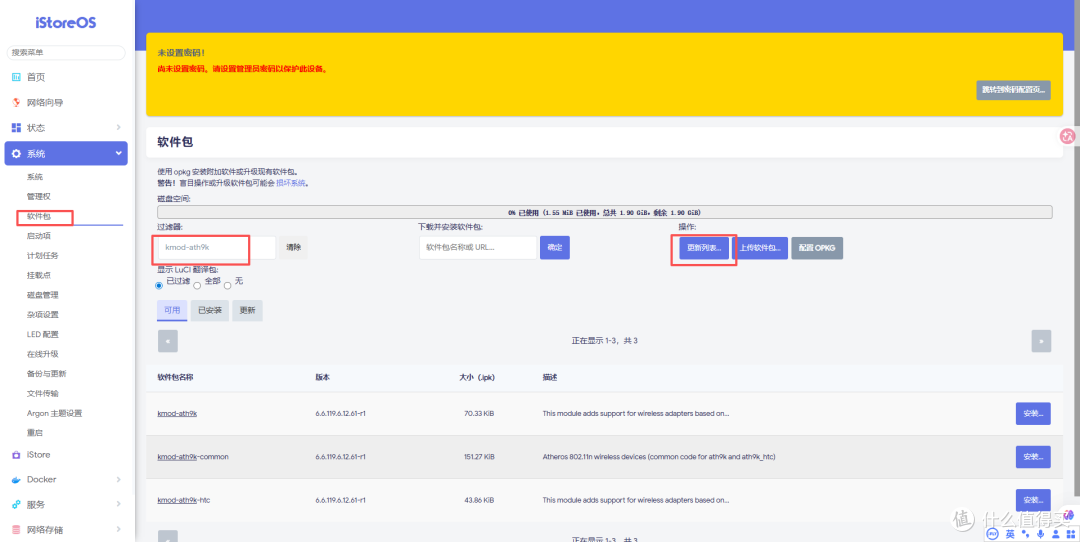Click the iStore shop icon
The width and height of the screenshot is (1080, 542).
[x=17, y=455]
